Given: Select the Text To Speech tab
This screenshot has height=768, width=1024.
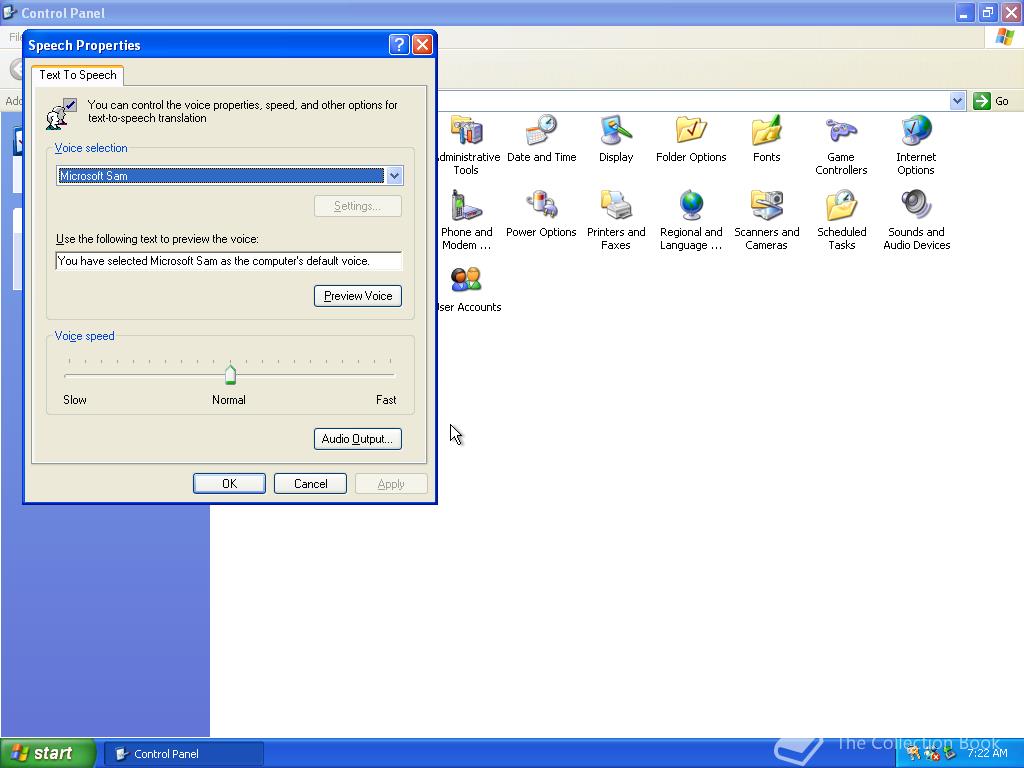Looking at the screenshot, I should point(78,75).
